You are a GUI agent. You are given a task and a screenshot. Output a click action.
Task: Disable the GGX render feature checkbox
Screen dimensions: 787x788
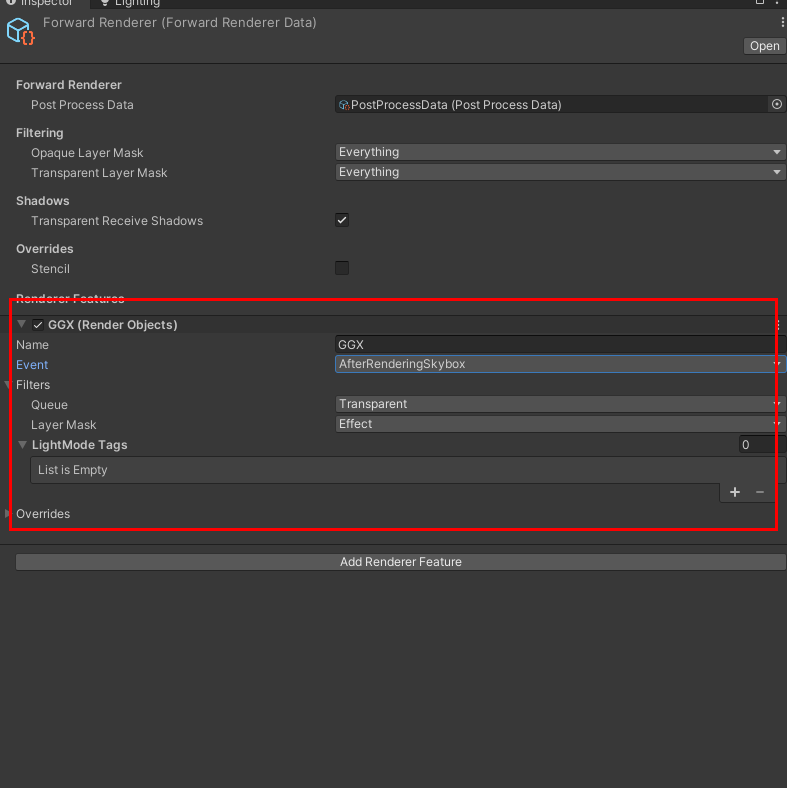[x=38, y=325]
